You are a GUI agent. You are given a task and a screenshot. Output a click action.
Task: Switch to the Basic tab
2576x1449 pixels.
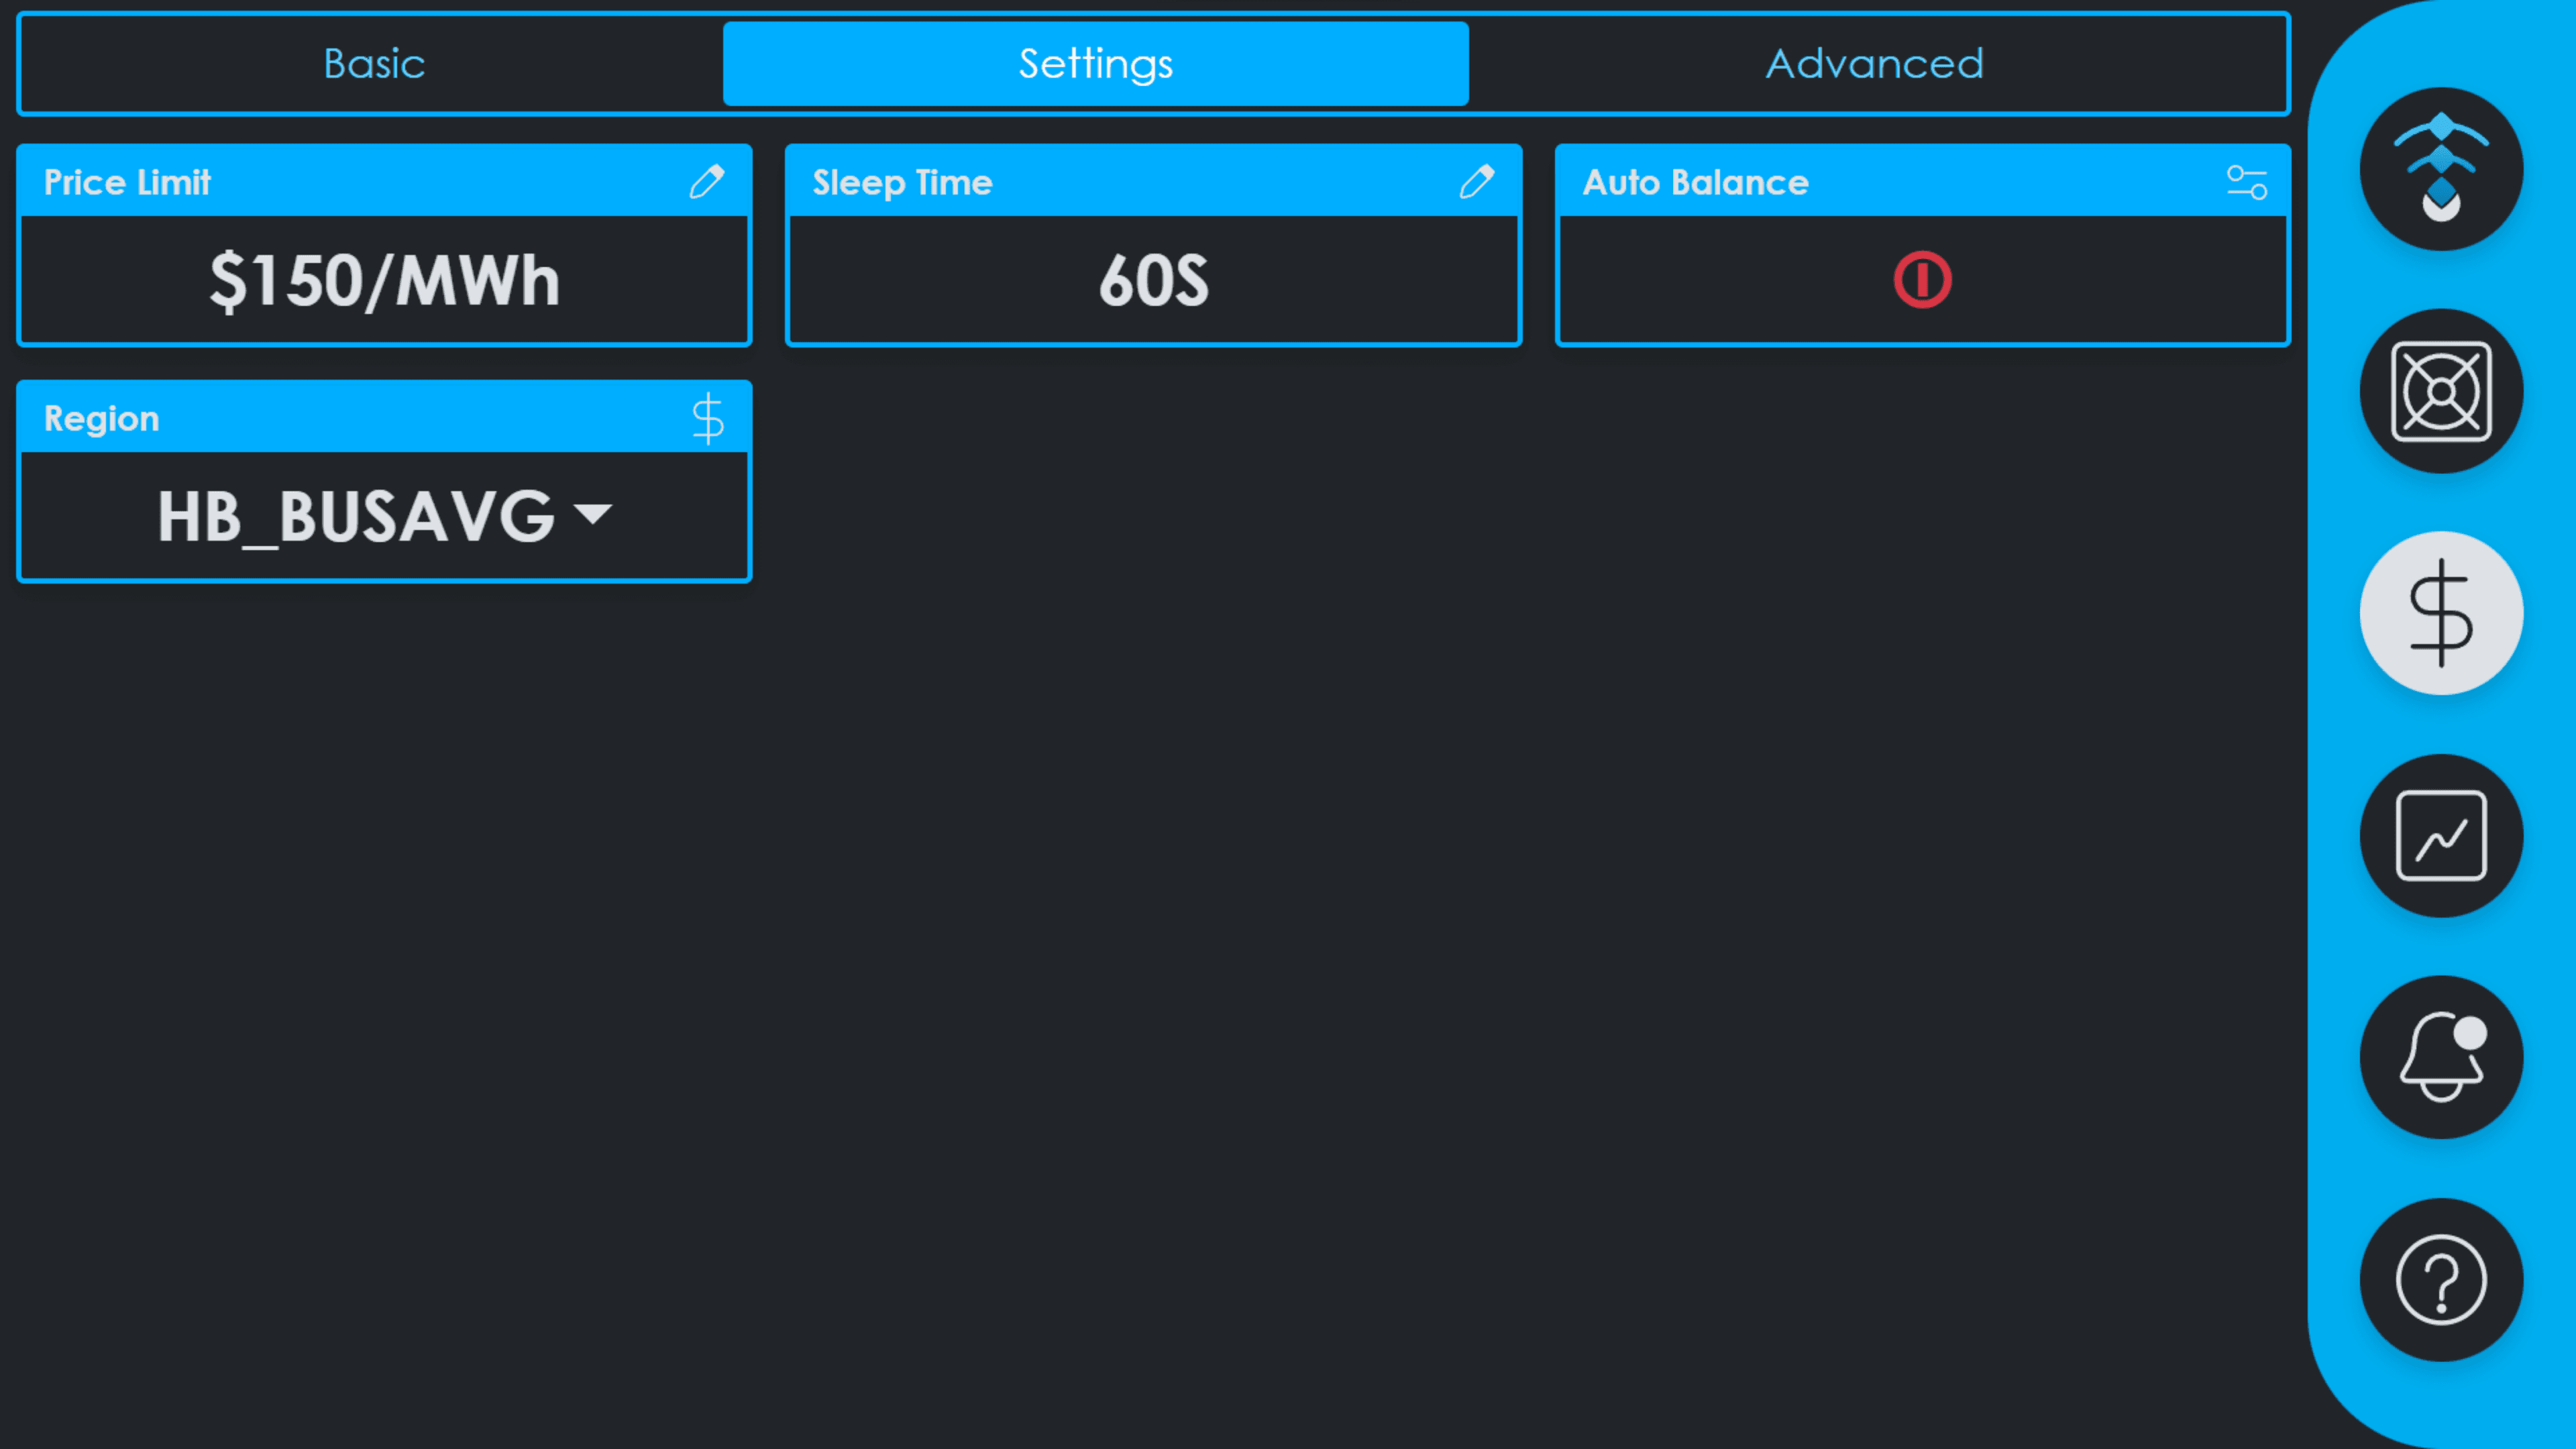[x=374, y=64]
